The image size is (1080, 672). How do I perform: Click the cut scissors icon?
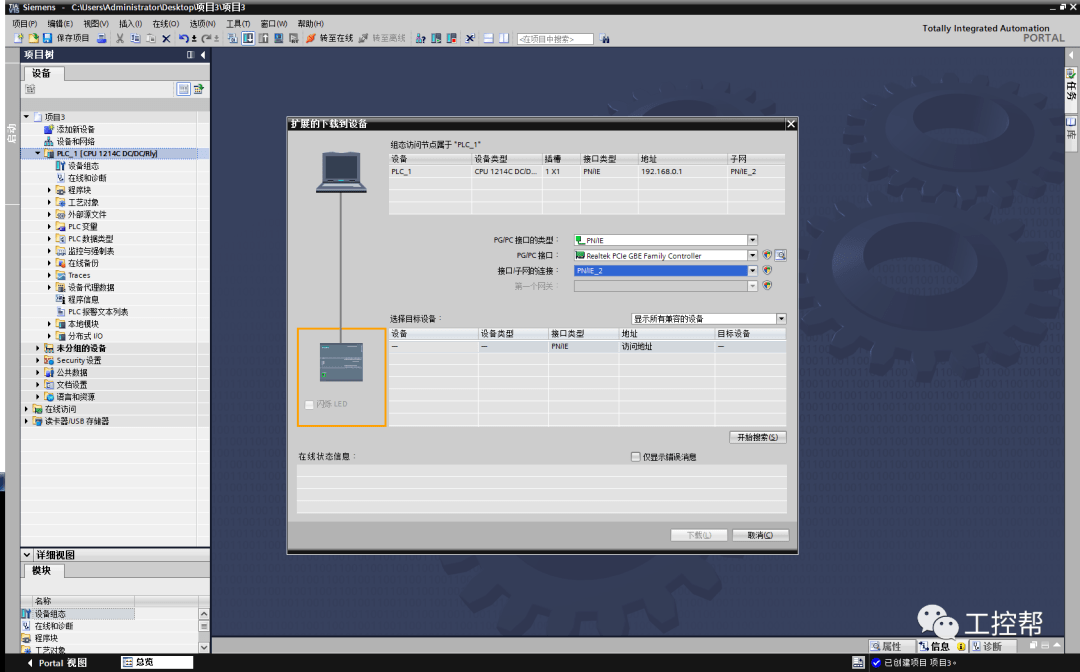point(120,39)
